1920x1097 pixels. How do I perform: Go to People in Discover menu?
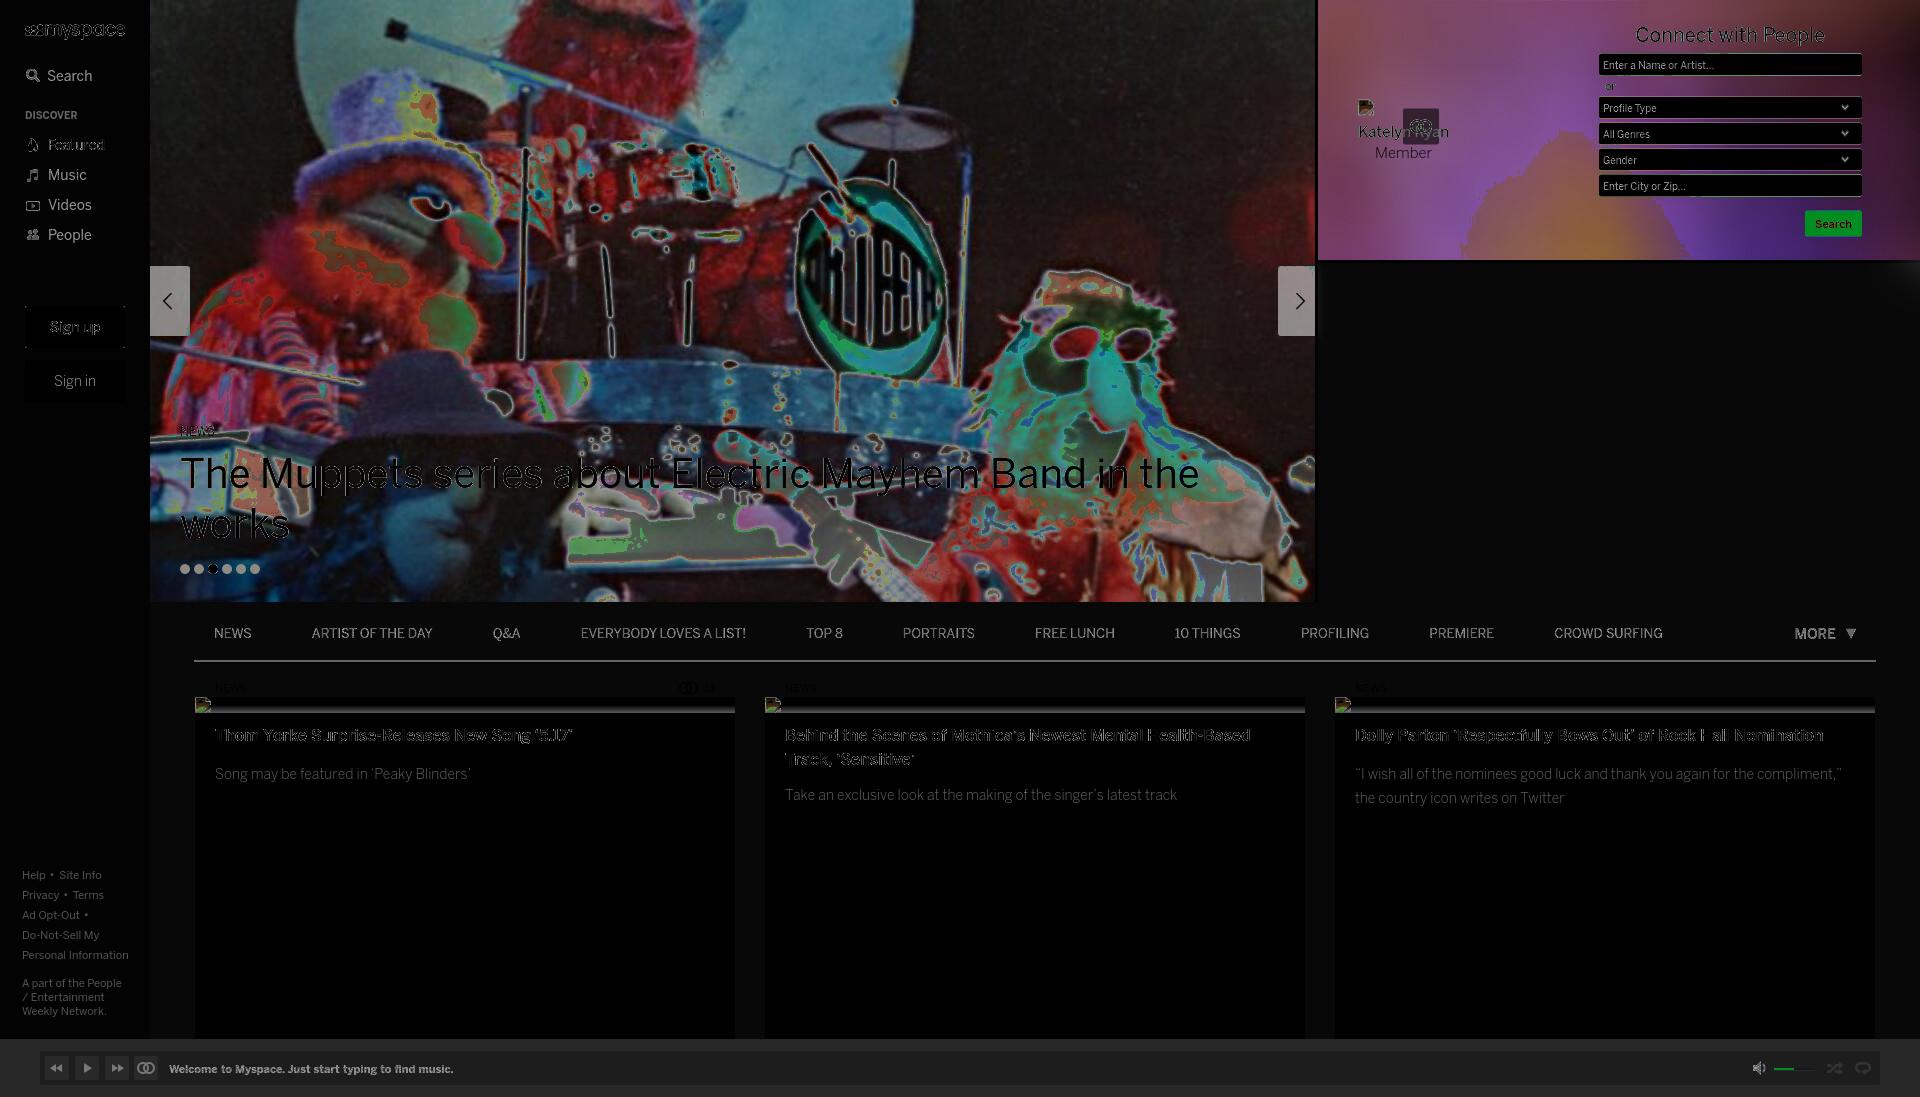(59, 235)
